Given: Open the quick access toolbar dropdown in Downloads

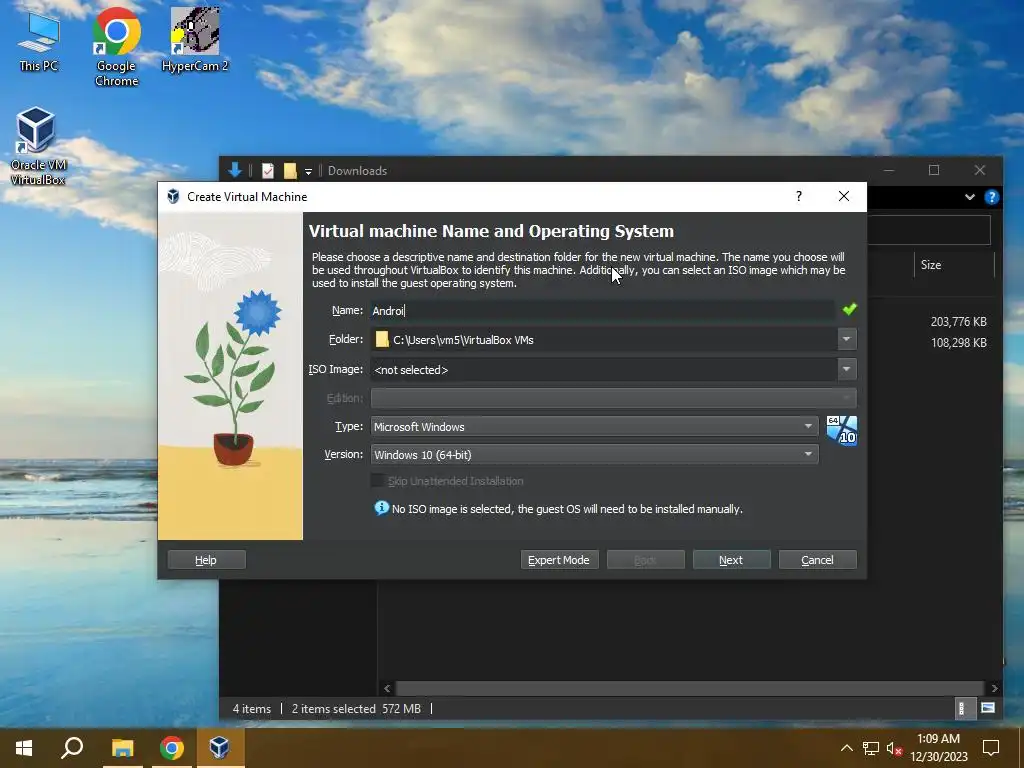Looking at the screenshot, I should point(308,172).
